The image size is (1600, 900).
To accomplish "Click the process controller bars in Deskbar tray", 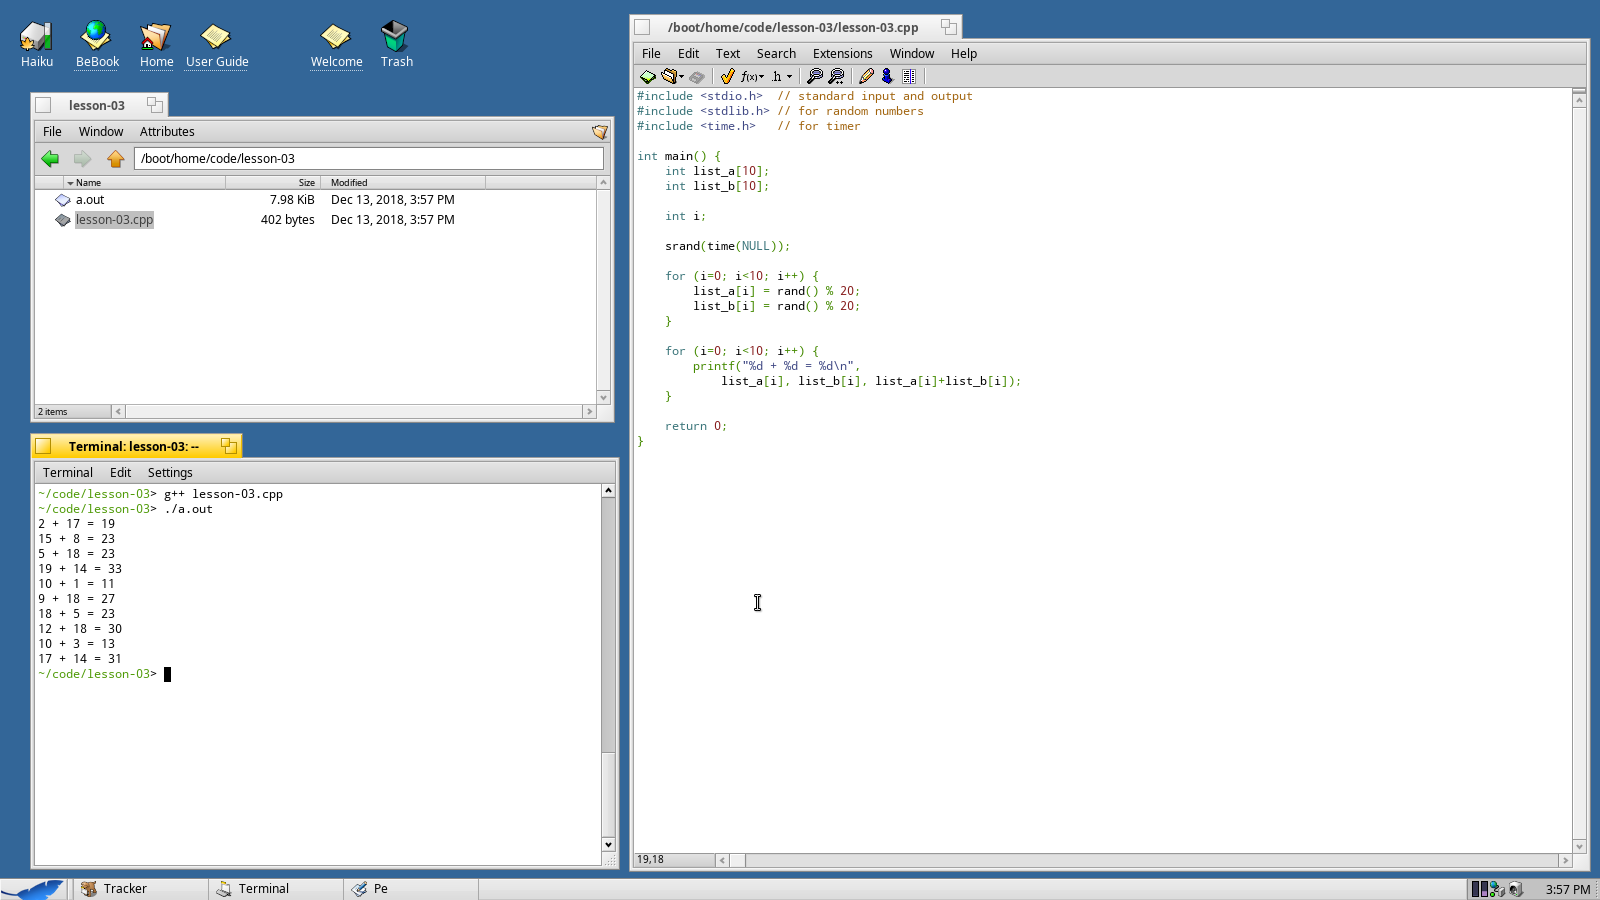I will pos(1479,889).
